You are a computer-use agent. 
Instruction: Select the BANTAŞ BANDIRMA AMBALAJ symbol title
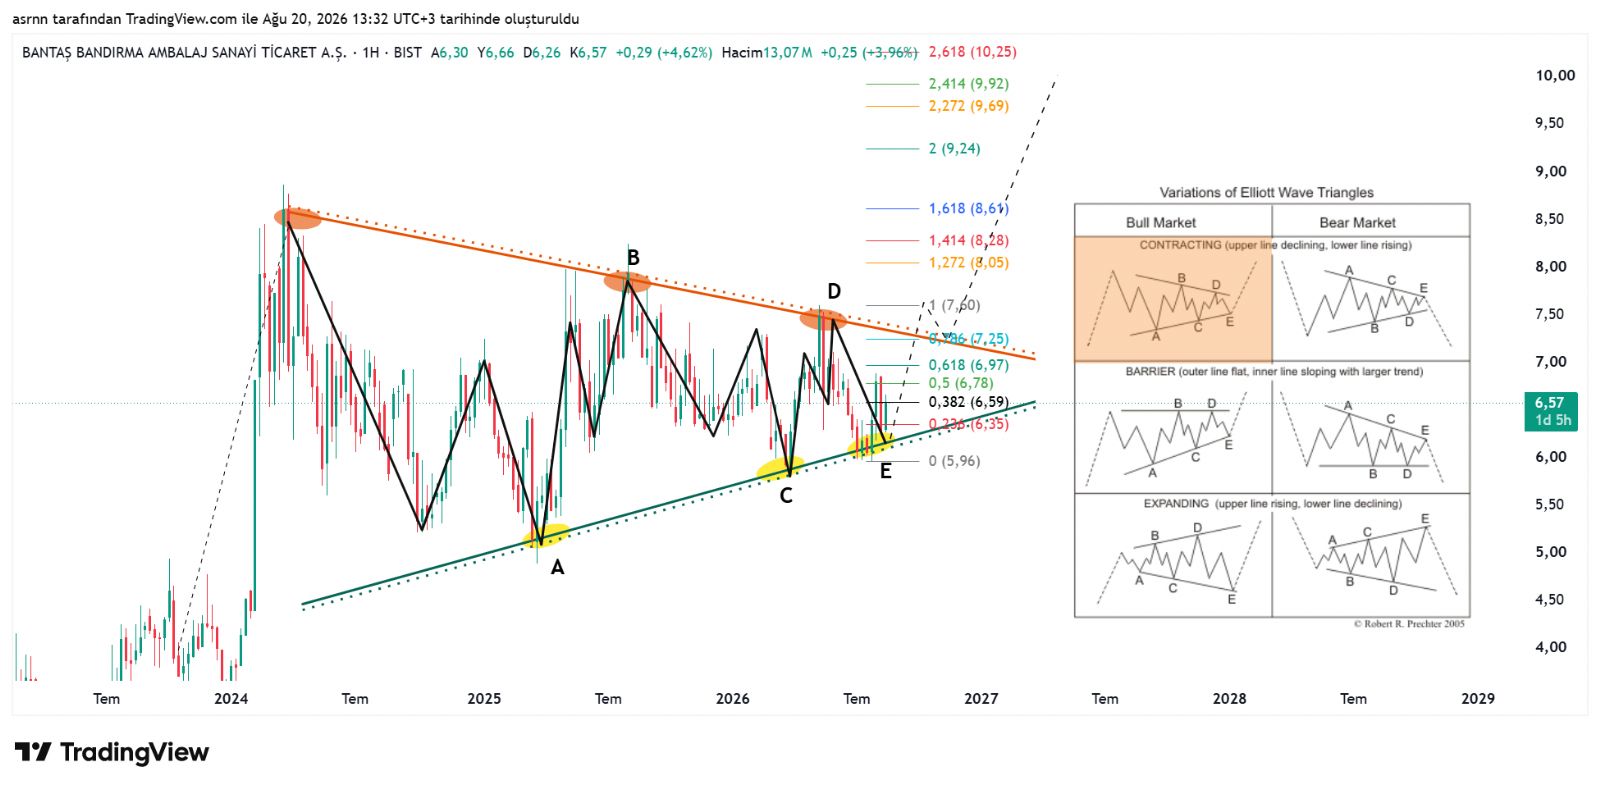184,53
